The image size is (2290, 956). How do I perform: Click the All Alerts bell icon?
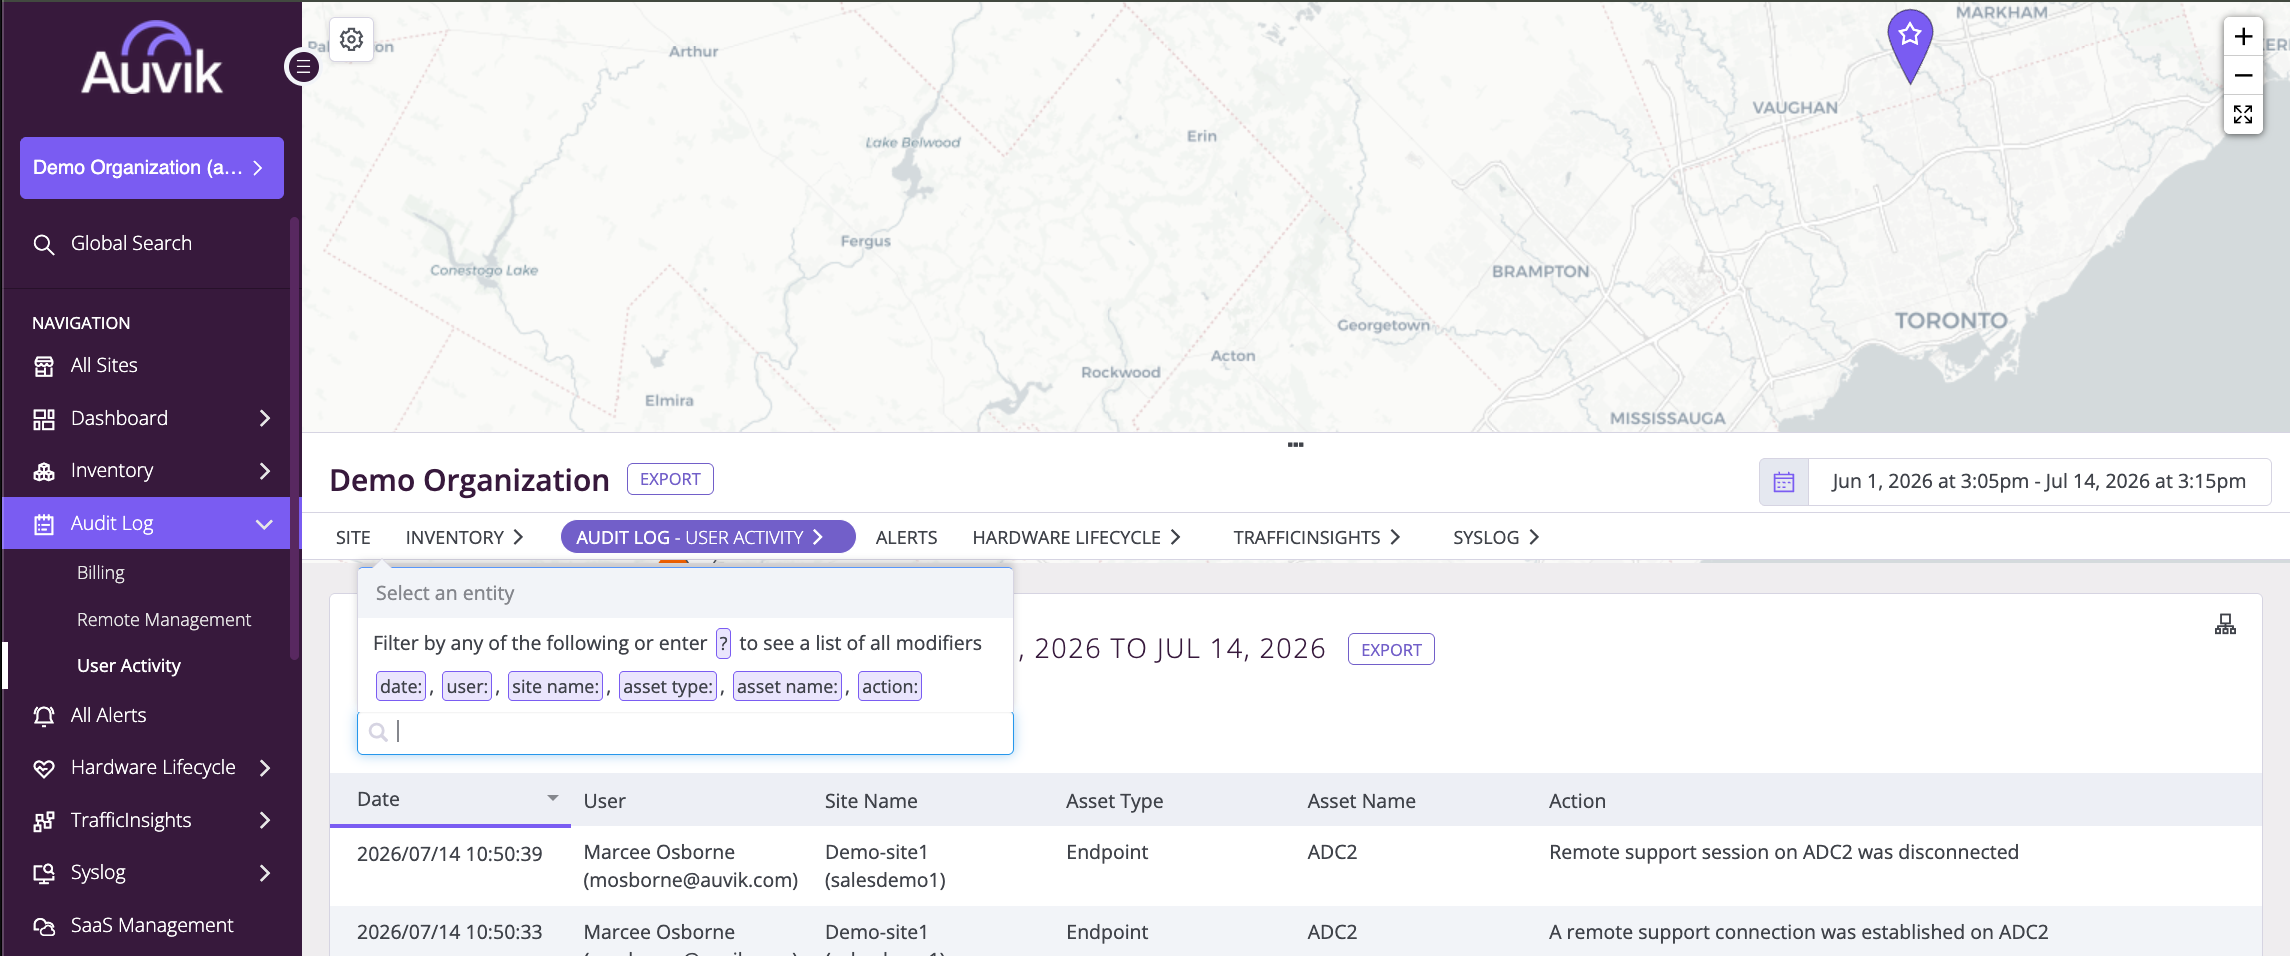[44, 716]
